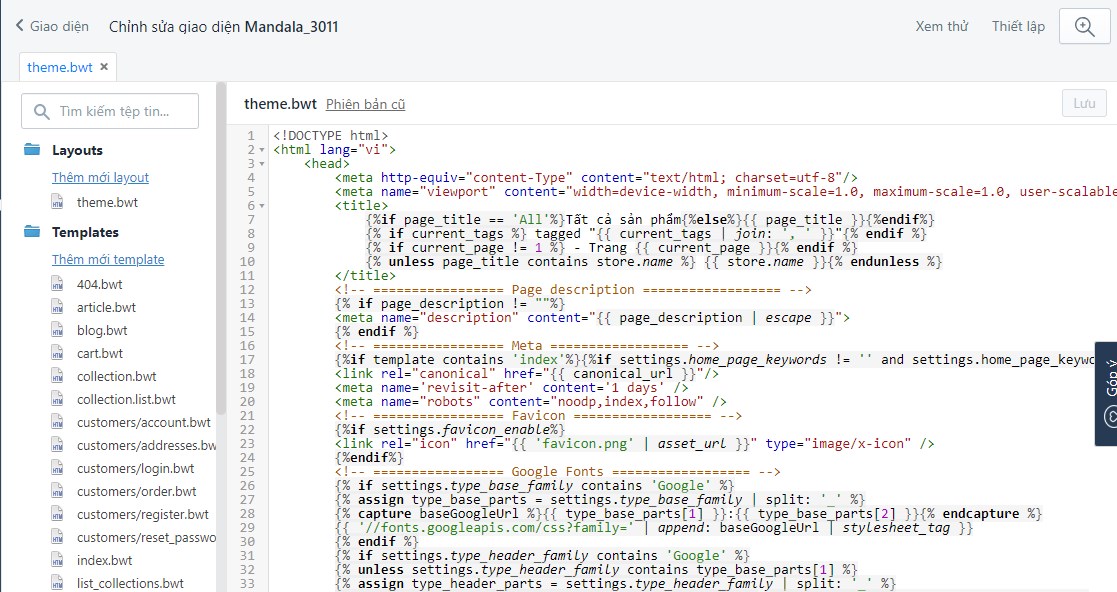Click the Lưu save button
The width and height of the screenshot is (1117, 592).
pyautogui.click(x=1083, y=103)
